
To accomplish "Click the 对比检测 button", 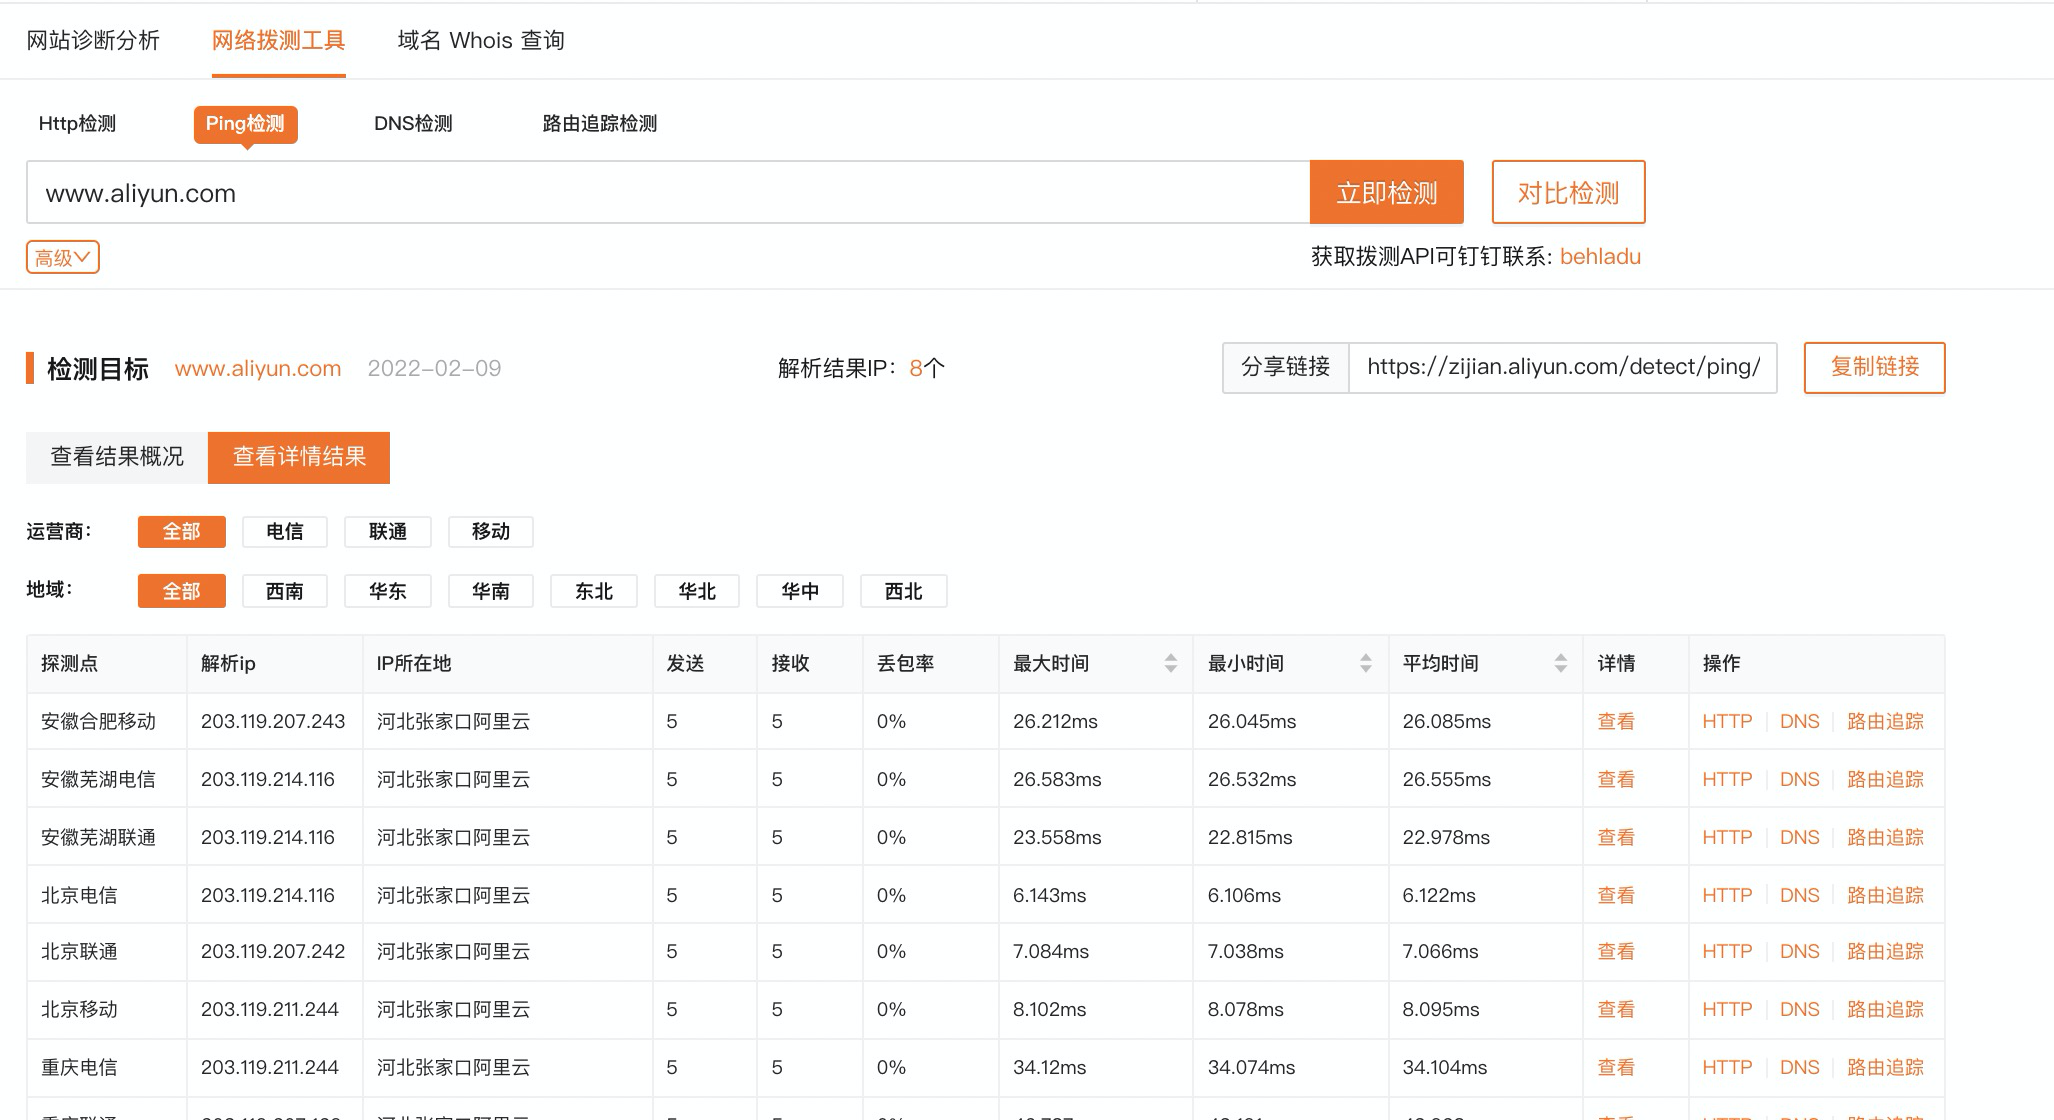I will pos(1568,192).
